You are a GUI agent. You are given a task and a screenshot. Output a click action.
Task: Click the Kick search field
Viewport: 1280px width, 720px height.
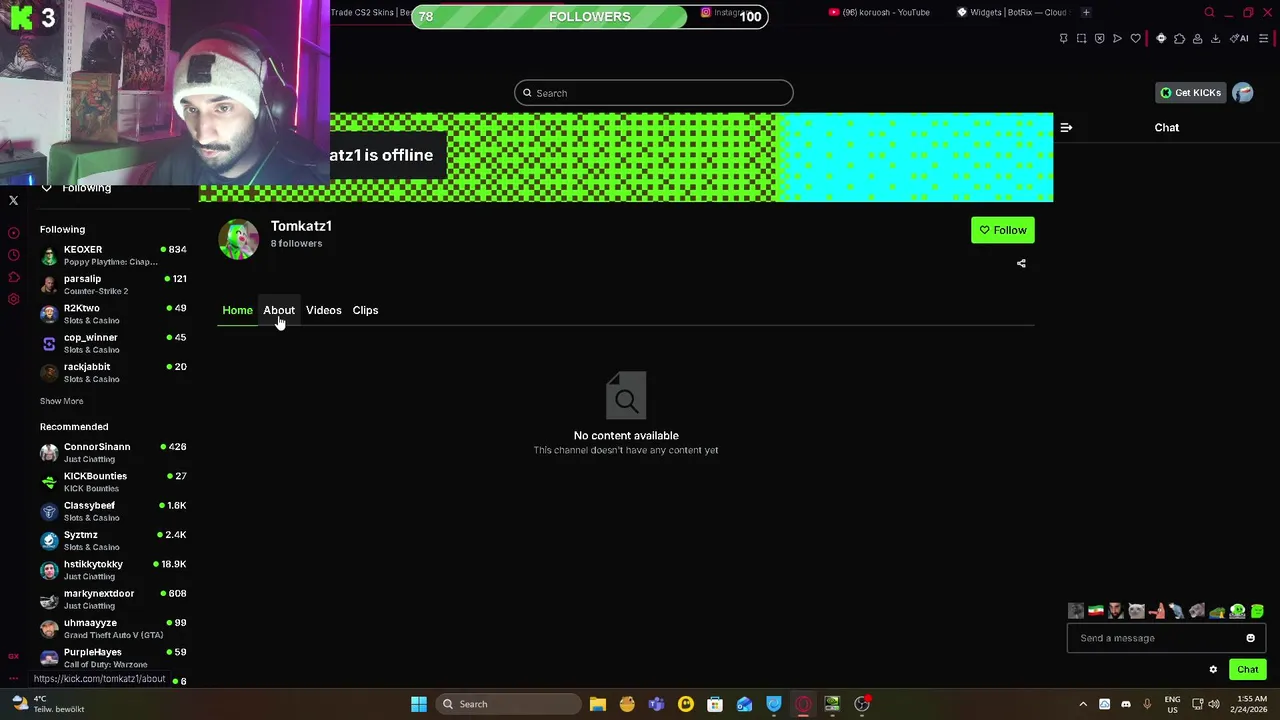pos(653,93)
